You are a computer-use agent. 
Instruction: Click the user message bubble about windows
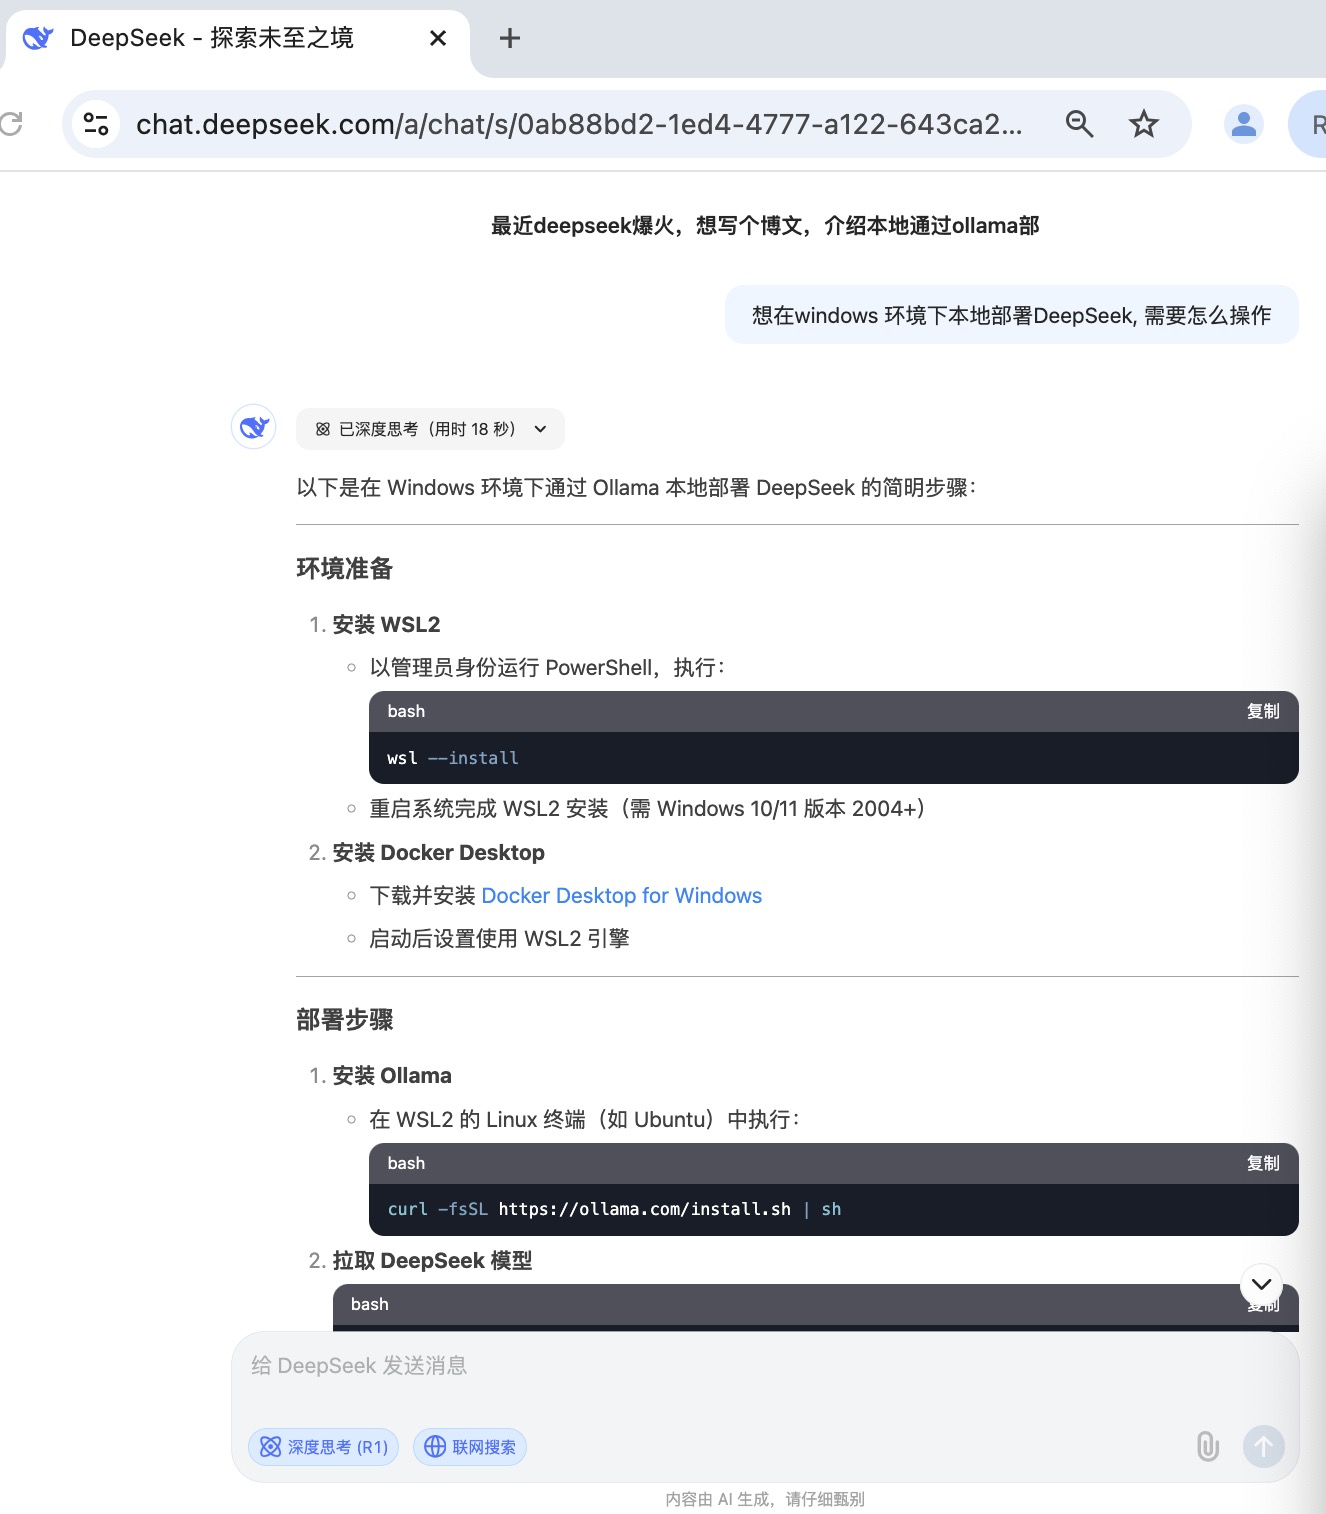(1011, 315)
